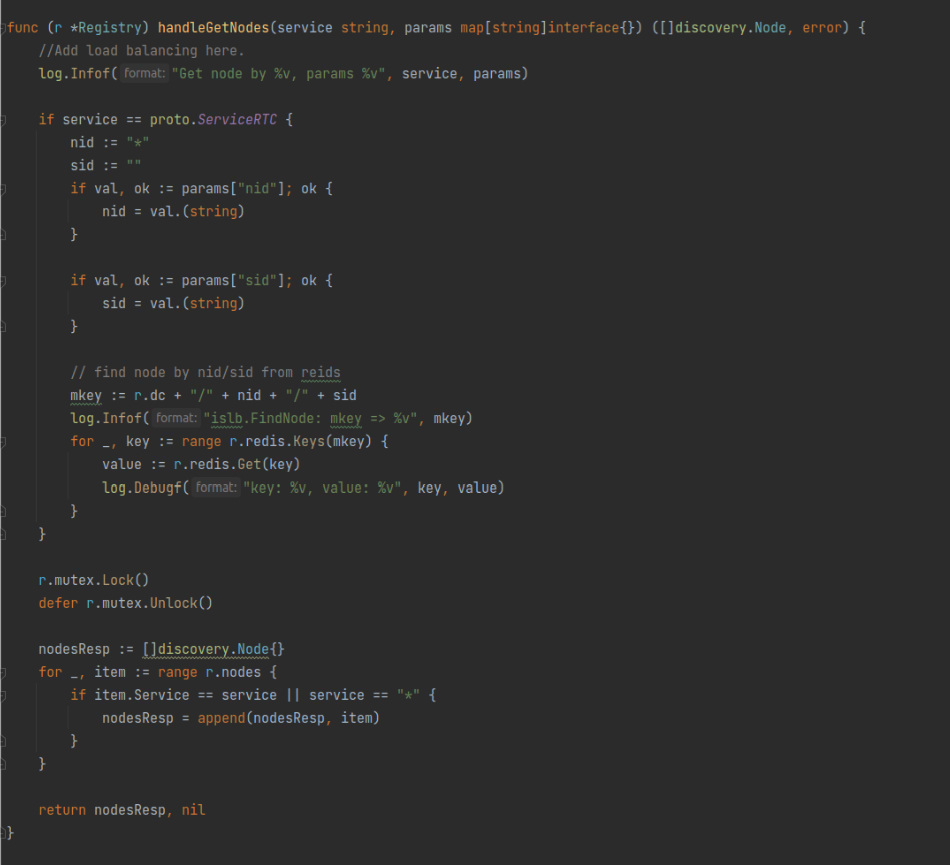Click format hint before "Get node by %v"
This screenshot has height=865, width=950.
(144, 74)
